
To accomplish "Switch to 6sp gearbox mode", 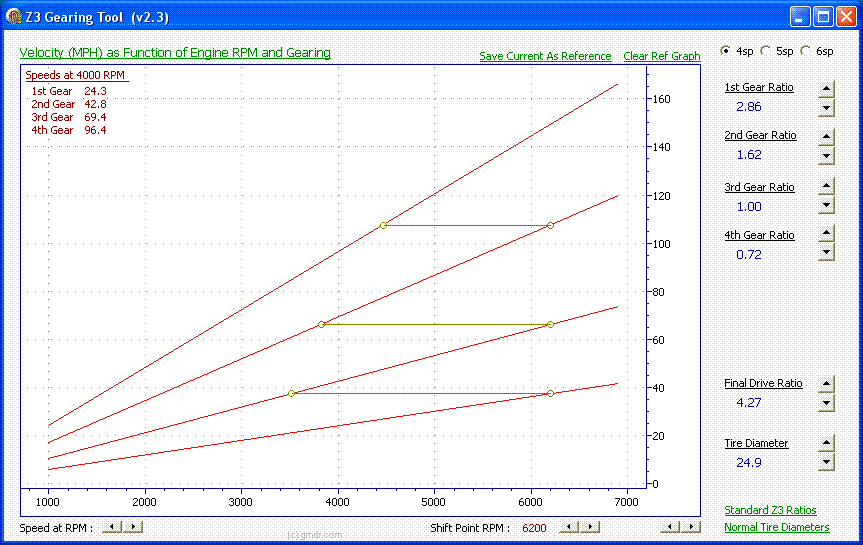I will pyautogui.click(x=806, y=51).
